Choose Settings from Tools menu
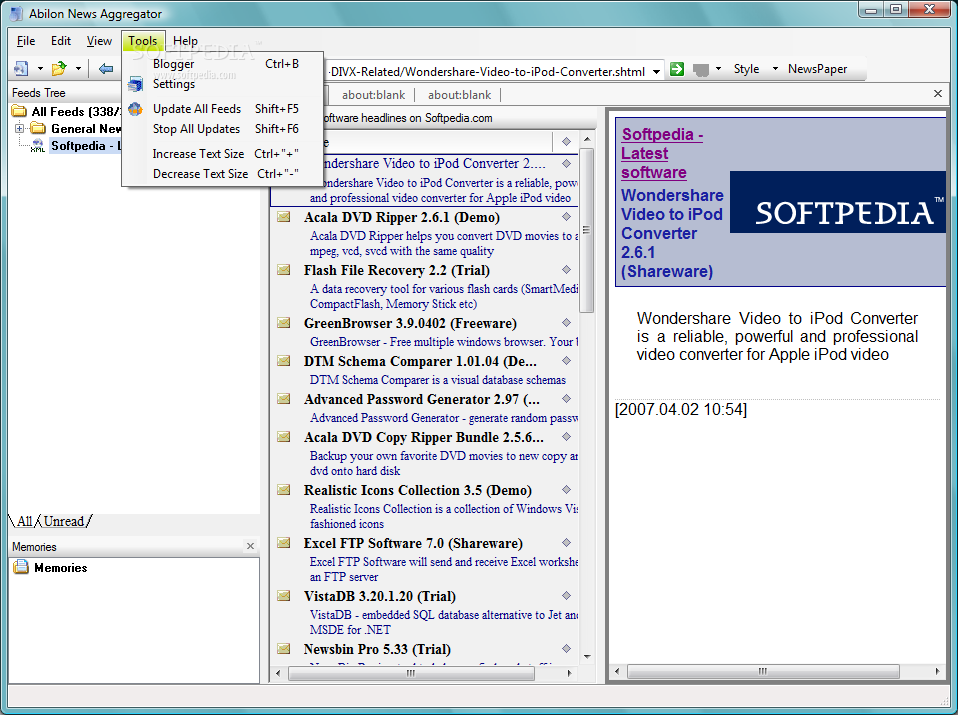 (222, 84)
